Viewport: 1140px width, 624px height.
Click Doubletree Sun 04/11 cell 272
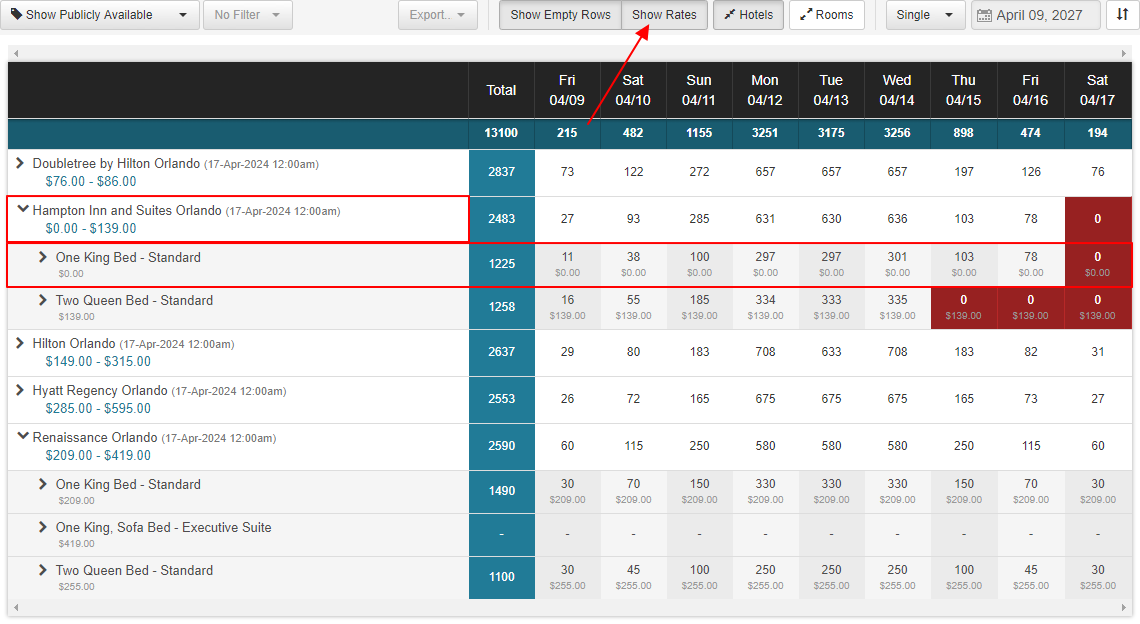click(699, 172)
